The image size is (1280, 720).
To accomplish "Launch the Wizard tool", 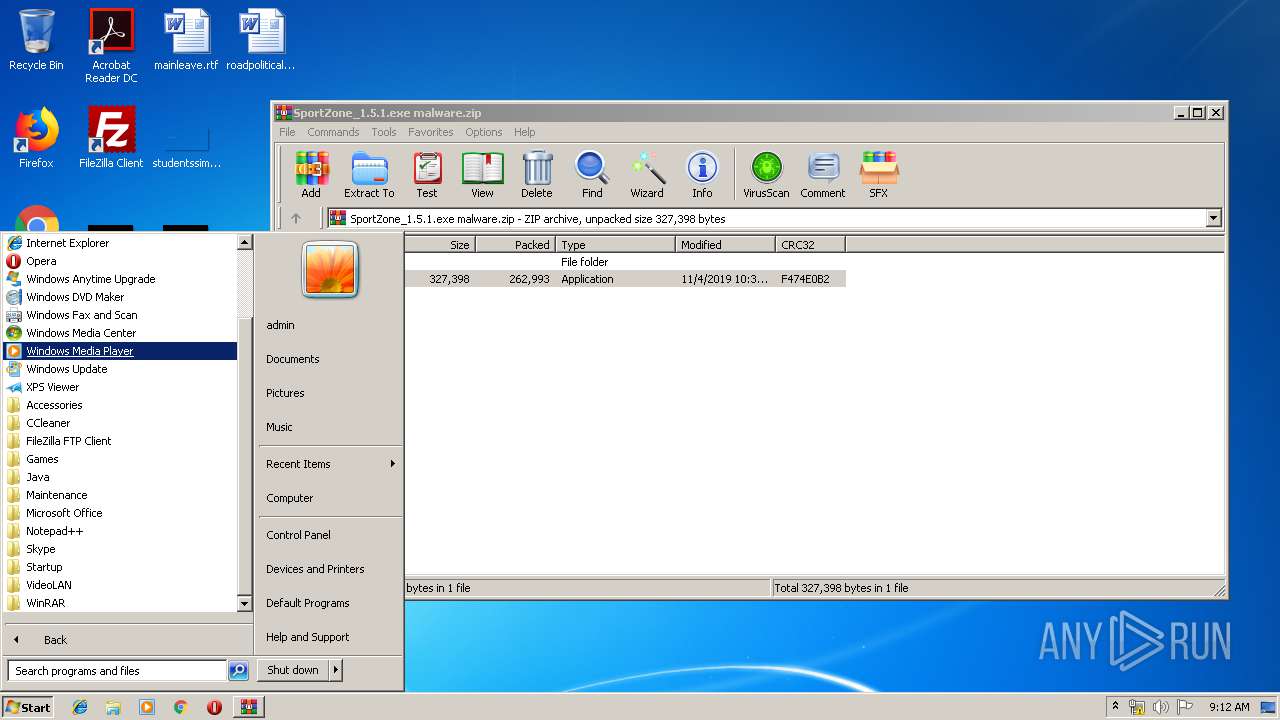I will [647, 175].
